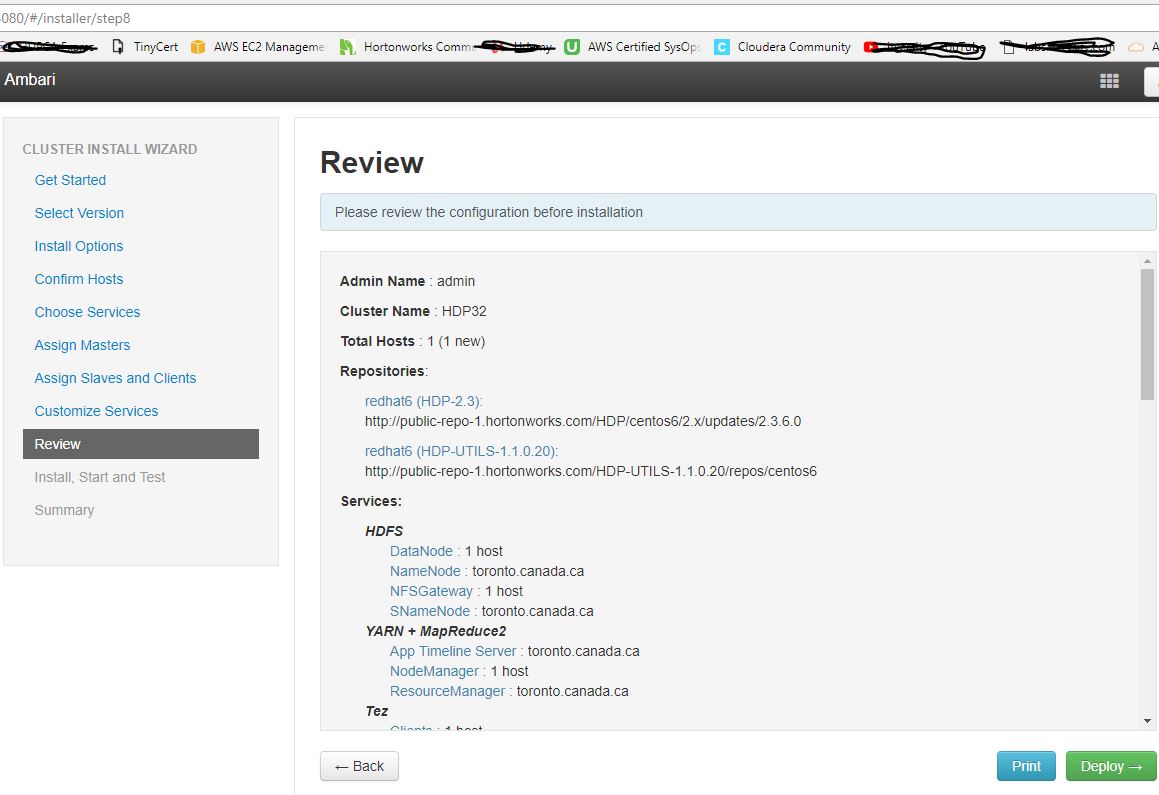Select the Choose Services wizard step
Image resolution: width=1159 pixels, height=795 pixels.
click(x=87, y=312)
